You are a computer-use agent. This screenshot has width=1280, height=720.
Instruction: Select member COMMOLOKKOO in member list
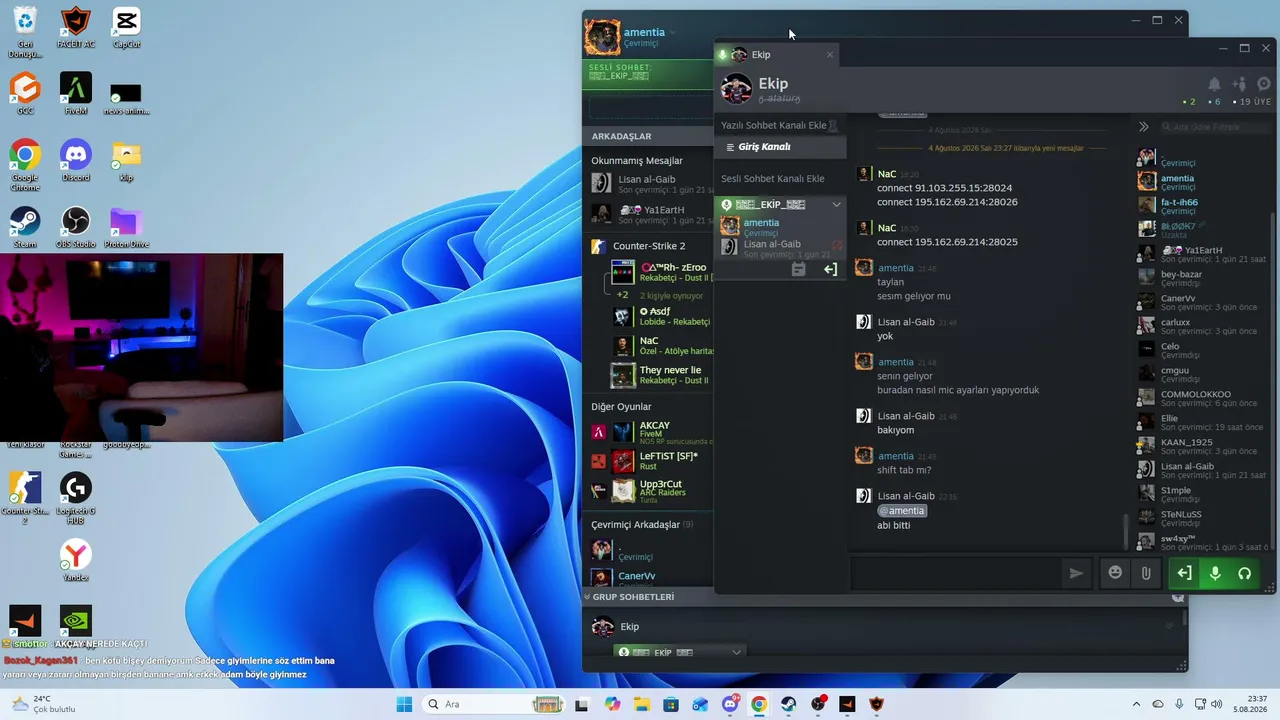(1202, 398)
